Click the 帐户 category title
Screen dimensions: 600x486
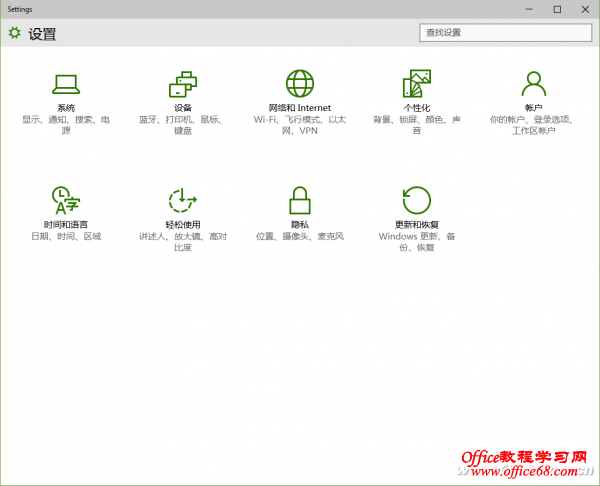point(533,108)
